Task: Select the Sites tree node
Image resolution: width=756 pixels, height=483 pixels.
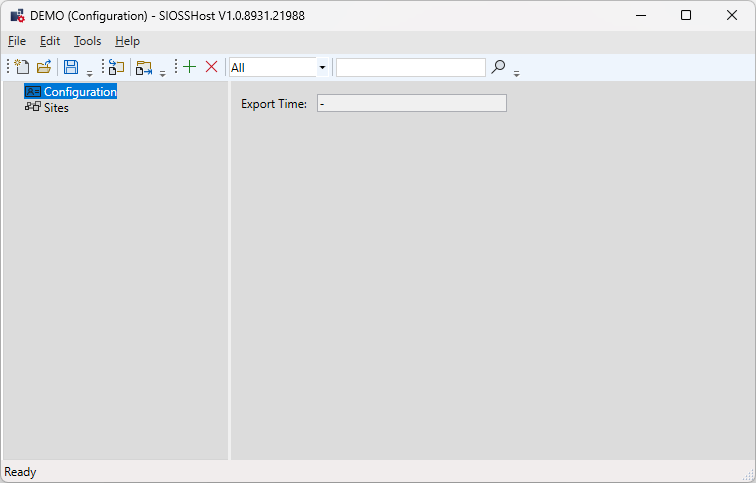Action: [x=56, y=107]
